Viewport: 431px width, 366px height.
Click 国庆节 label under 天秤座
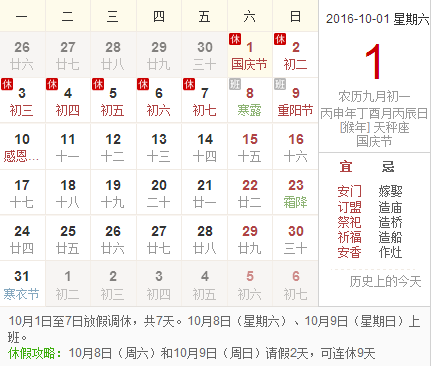coord(374,141)
